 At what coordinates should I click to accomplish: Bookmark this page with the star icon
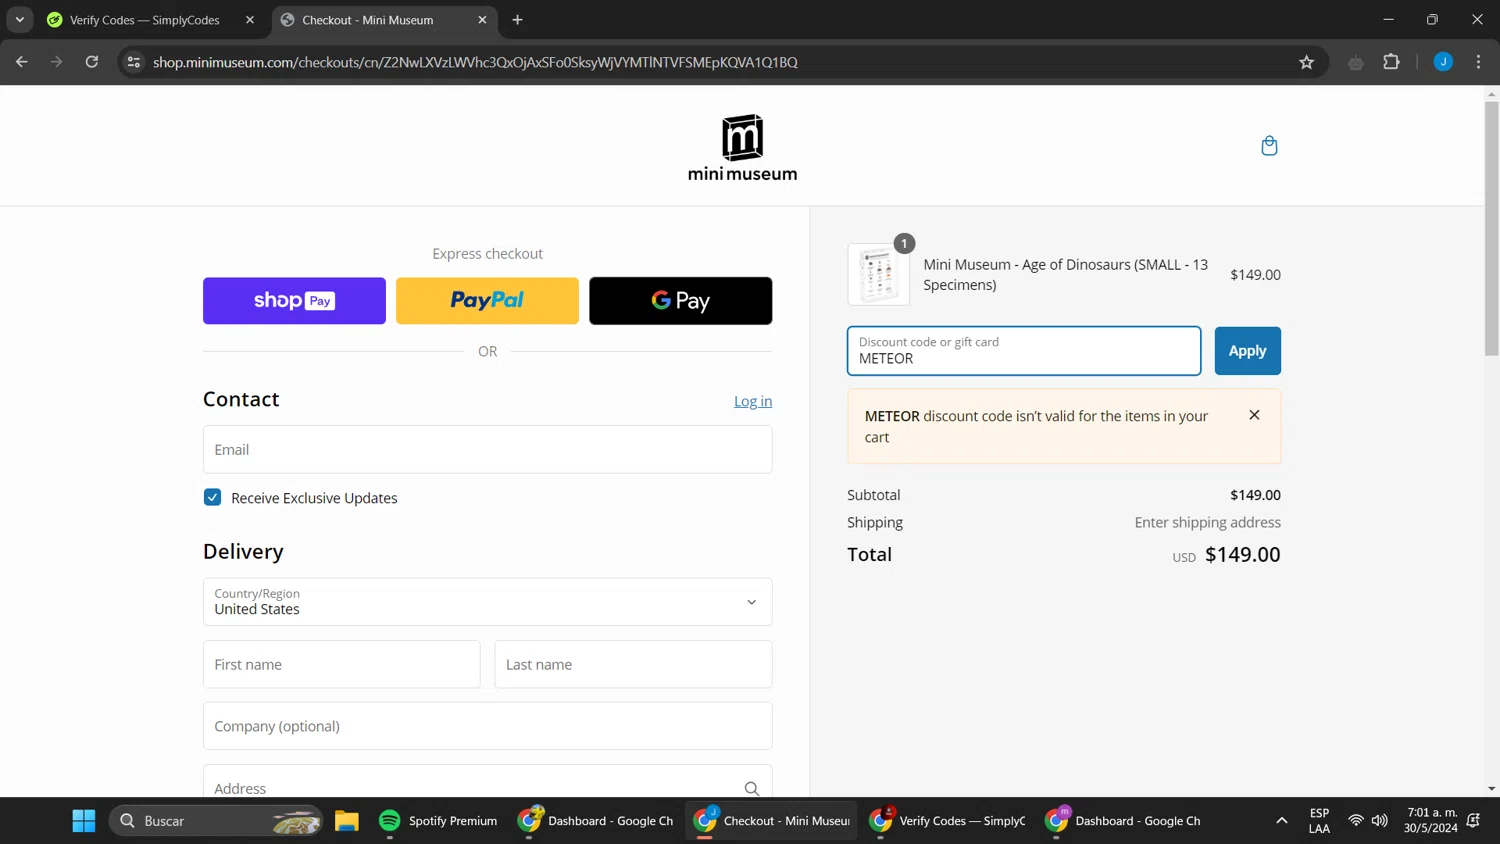click(x=1306, y=62)
